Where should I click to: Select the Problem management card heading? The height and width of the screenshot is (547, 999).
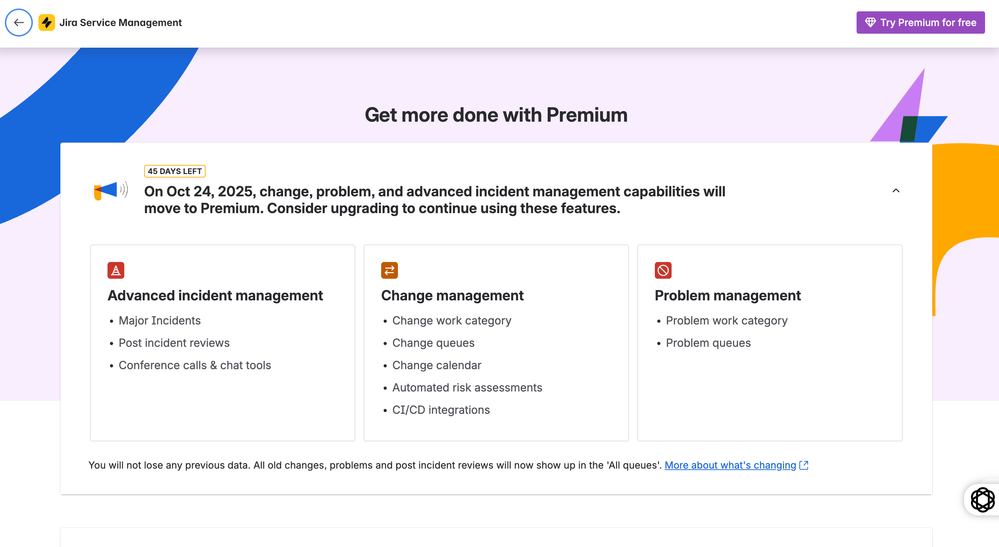pos(728,295)
